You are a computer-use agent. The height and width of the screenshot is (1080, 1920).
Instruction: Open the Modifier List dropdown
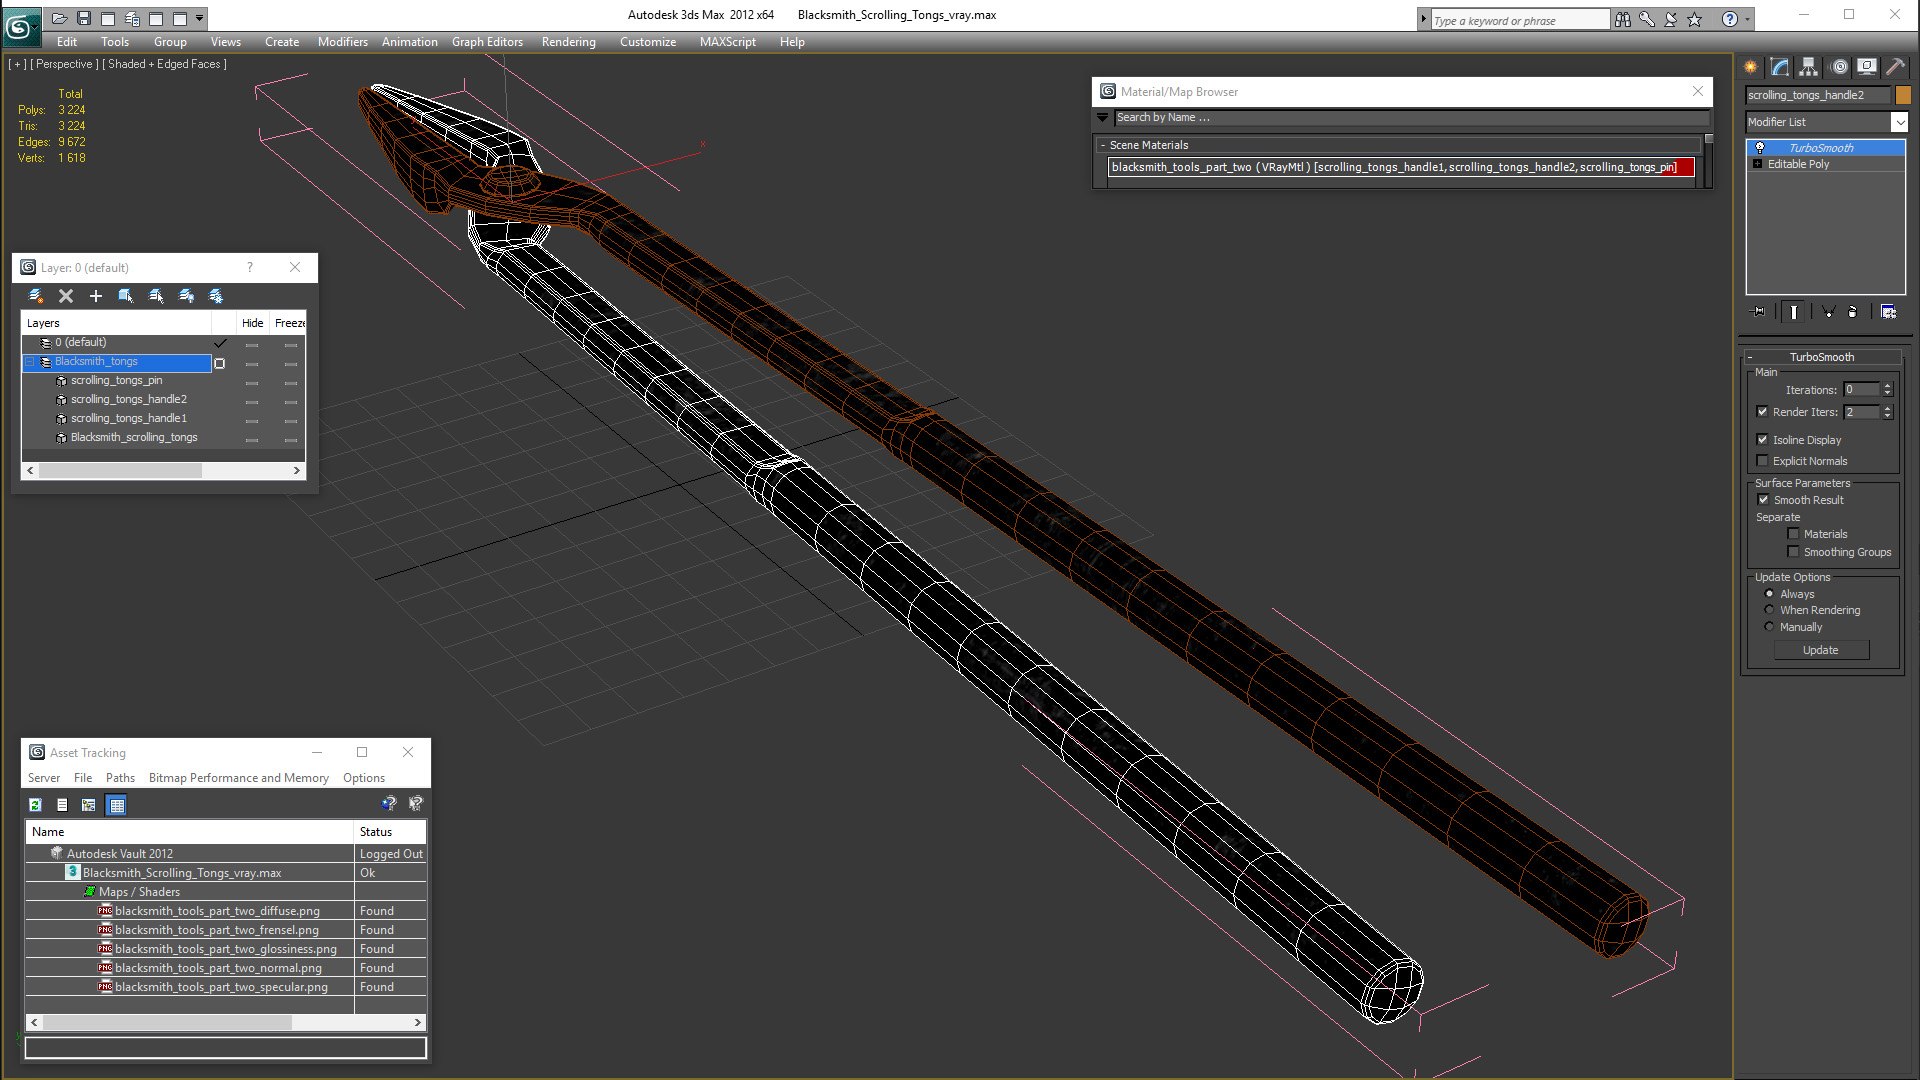1899,122
